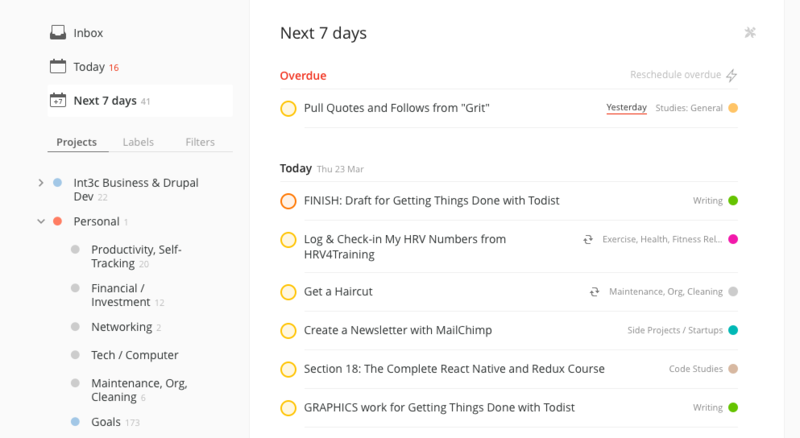This screenshot has height=438, width=800.
Task: Click the green Writing project color dot
Action: coord(733,201)
